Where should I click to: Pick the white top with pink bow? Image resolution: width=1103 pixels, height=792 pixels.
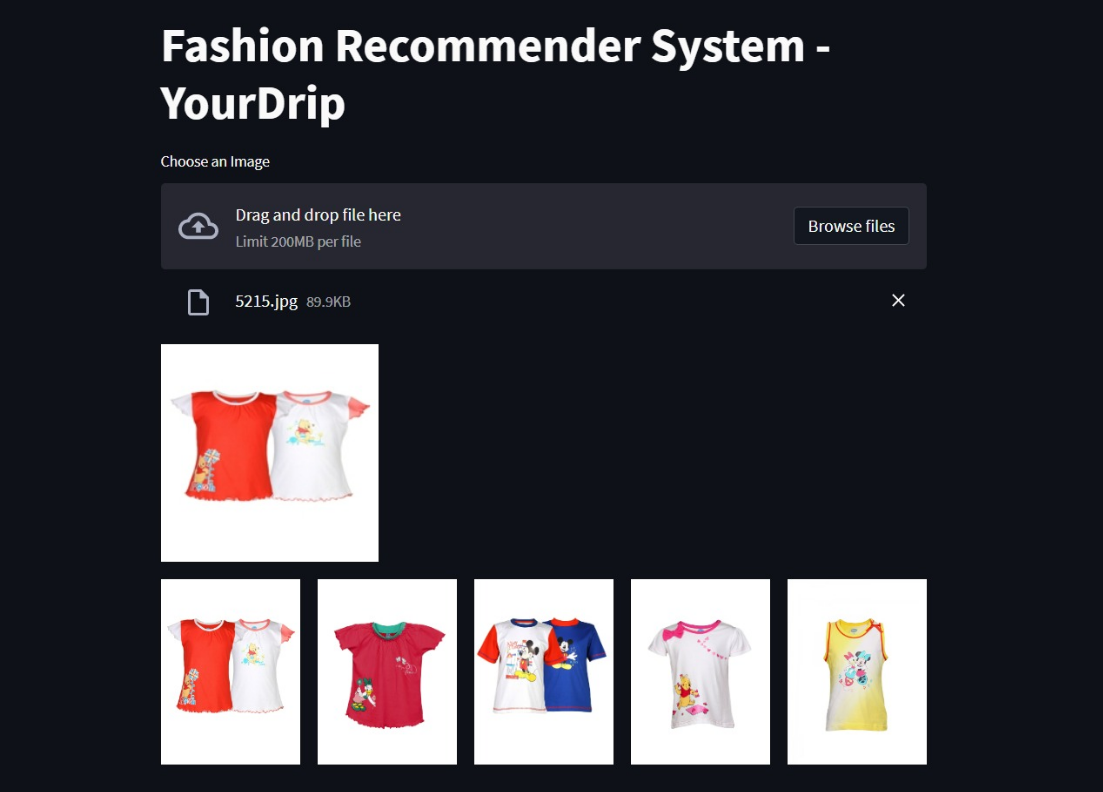[701, 672]
